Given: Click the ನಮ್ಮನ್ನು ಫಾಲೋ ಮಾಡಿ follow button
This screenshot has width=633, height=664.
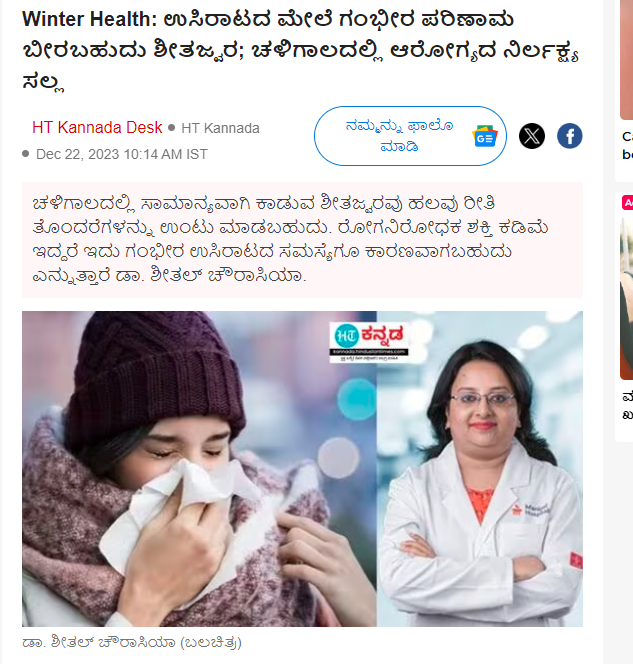Looking at the screenshot, I should point(410,136).
